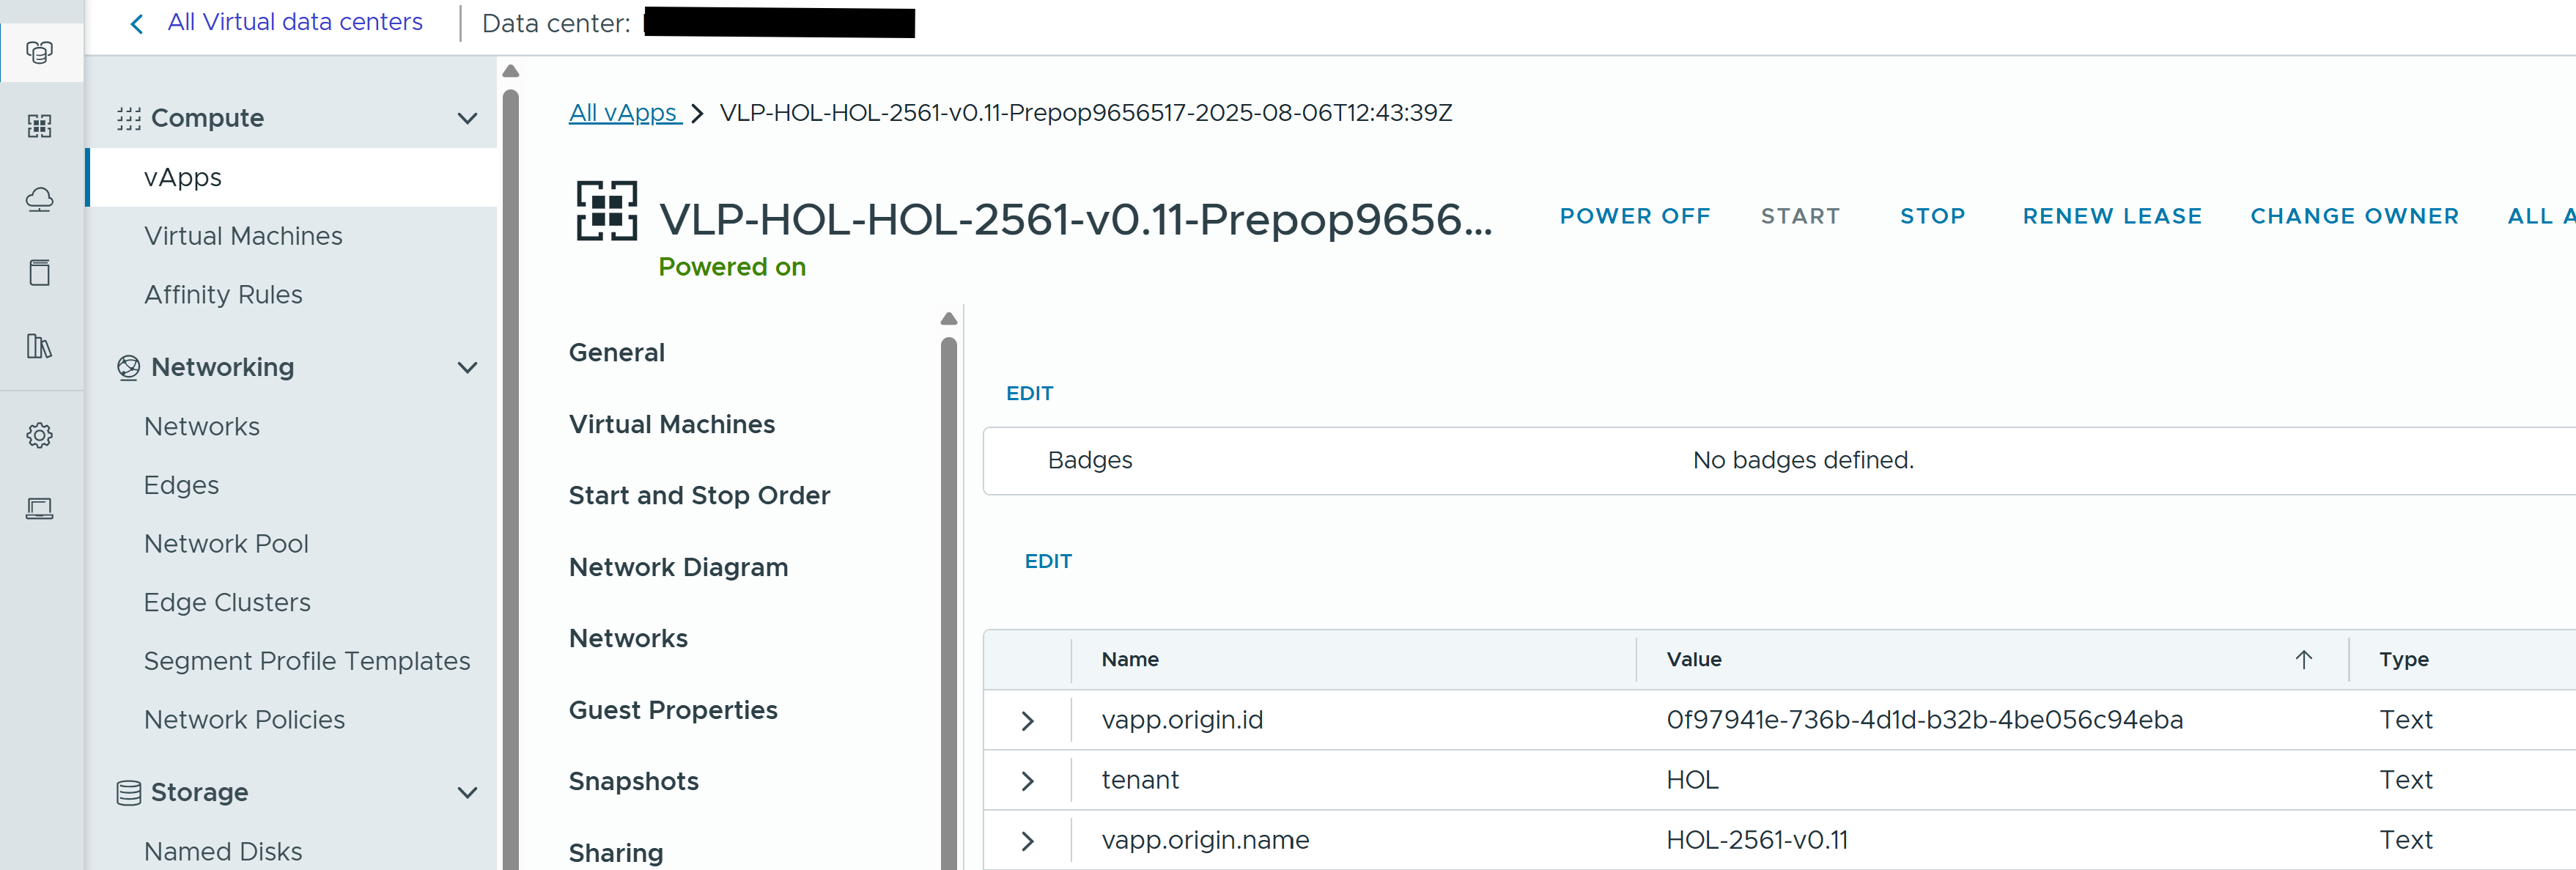Click the ascending sort arrow in Value column

tap(2303, 660)
